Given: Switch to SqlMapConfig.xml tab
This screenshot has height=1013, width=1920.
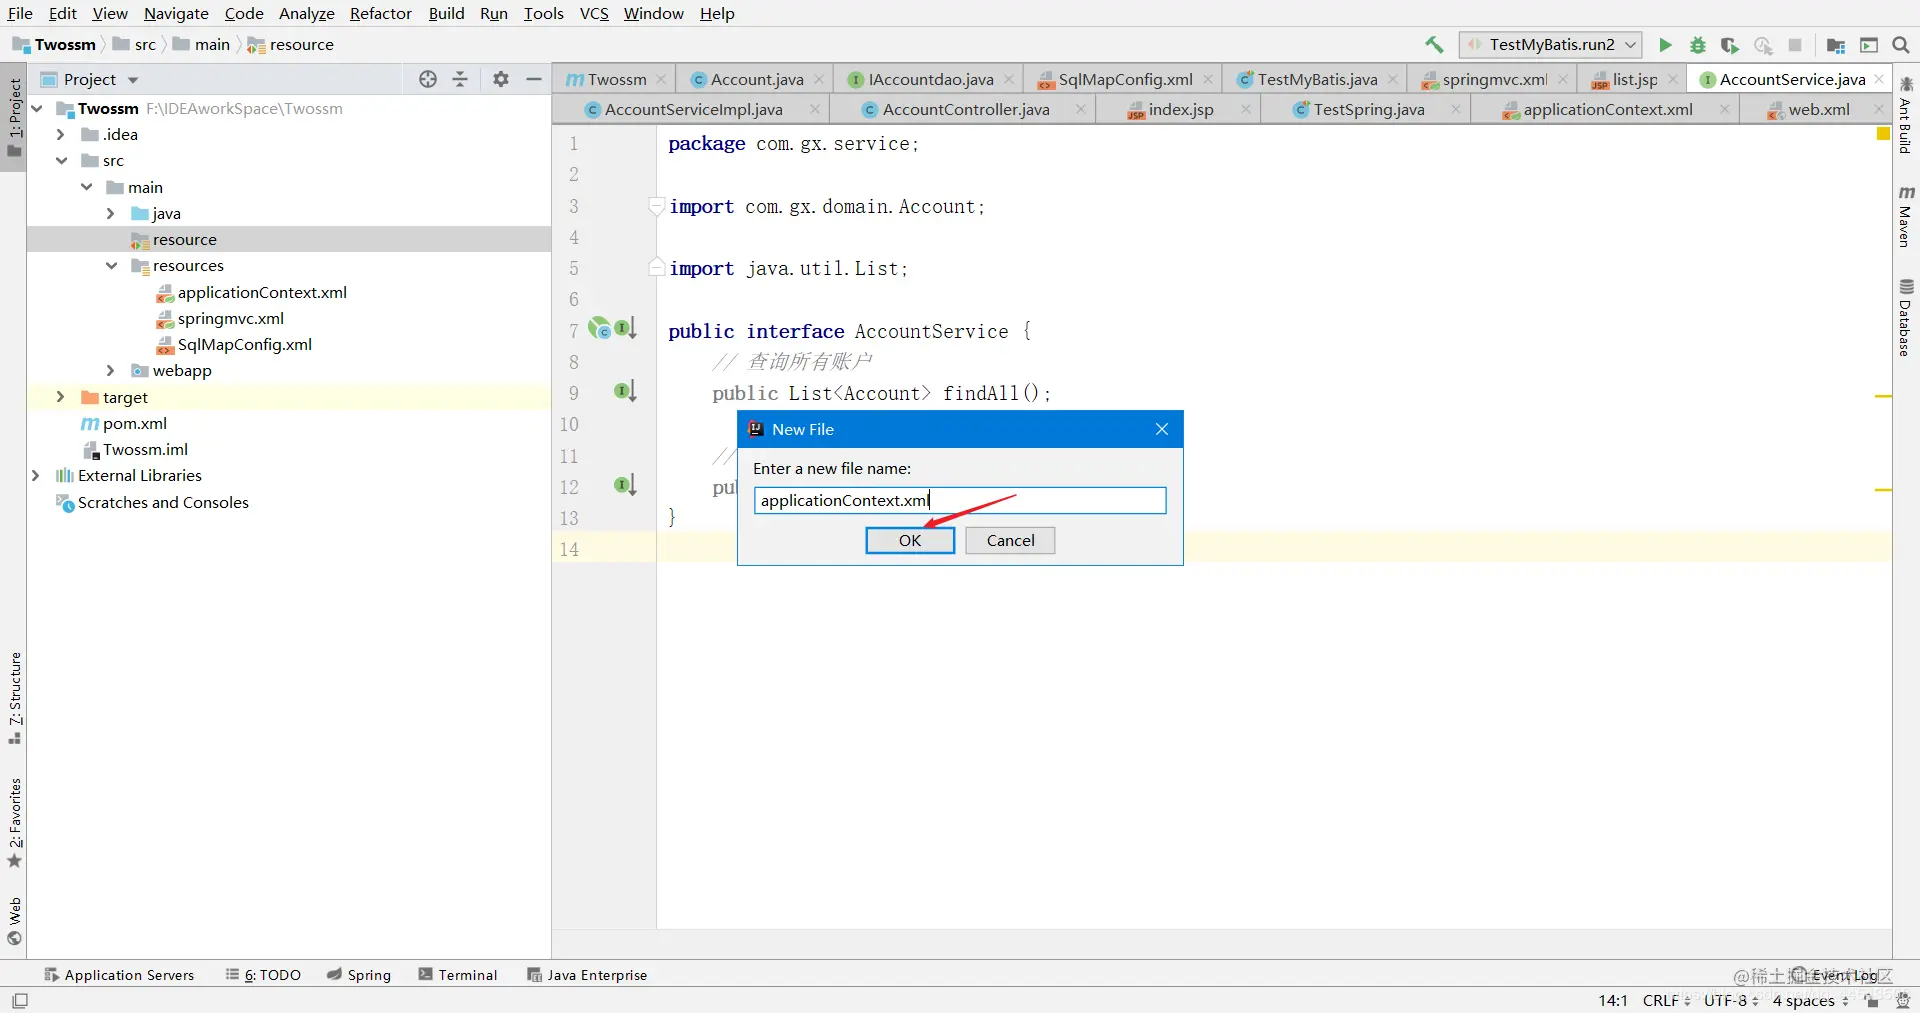Looking at the screenshot, I should click(x=1125, y=79).
